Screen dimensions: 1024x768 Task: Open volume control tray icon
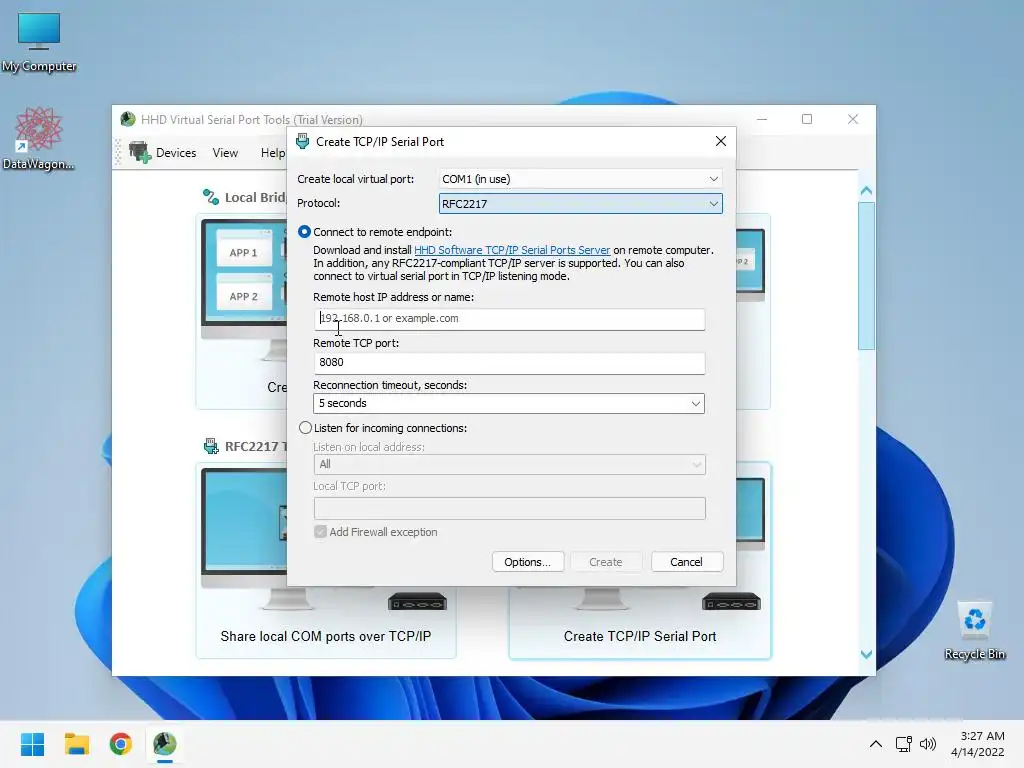point(927,744)
